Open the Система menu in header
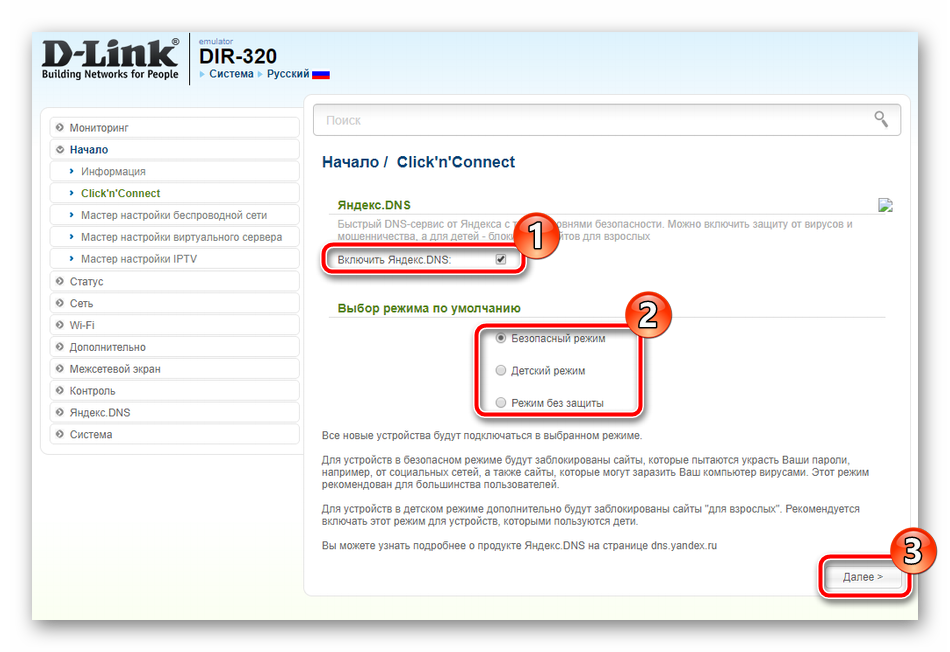The height and width of the screenshot is (652, 950). tap(231, 74)
